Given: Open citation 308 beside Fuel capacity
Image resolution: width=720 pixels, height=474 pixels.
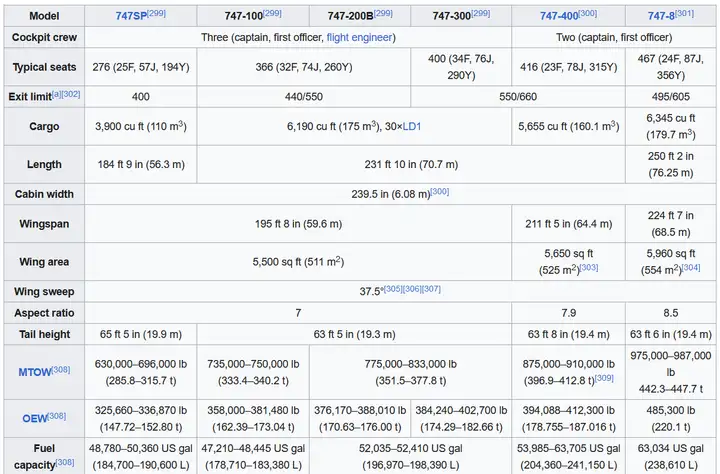Looking at the screenshot, I should pos(65,463).
